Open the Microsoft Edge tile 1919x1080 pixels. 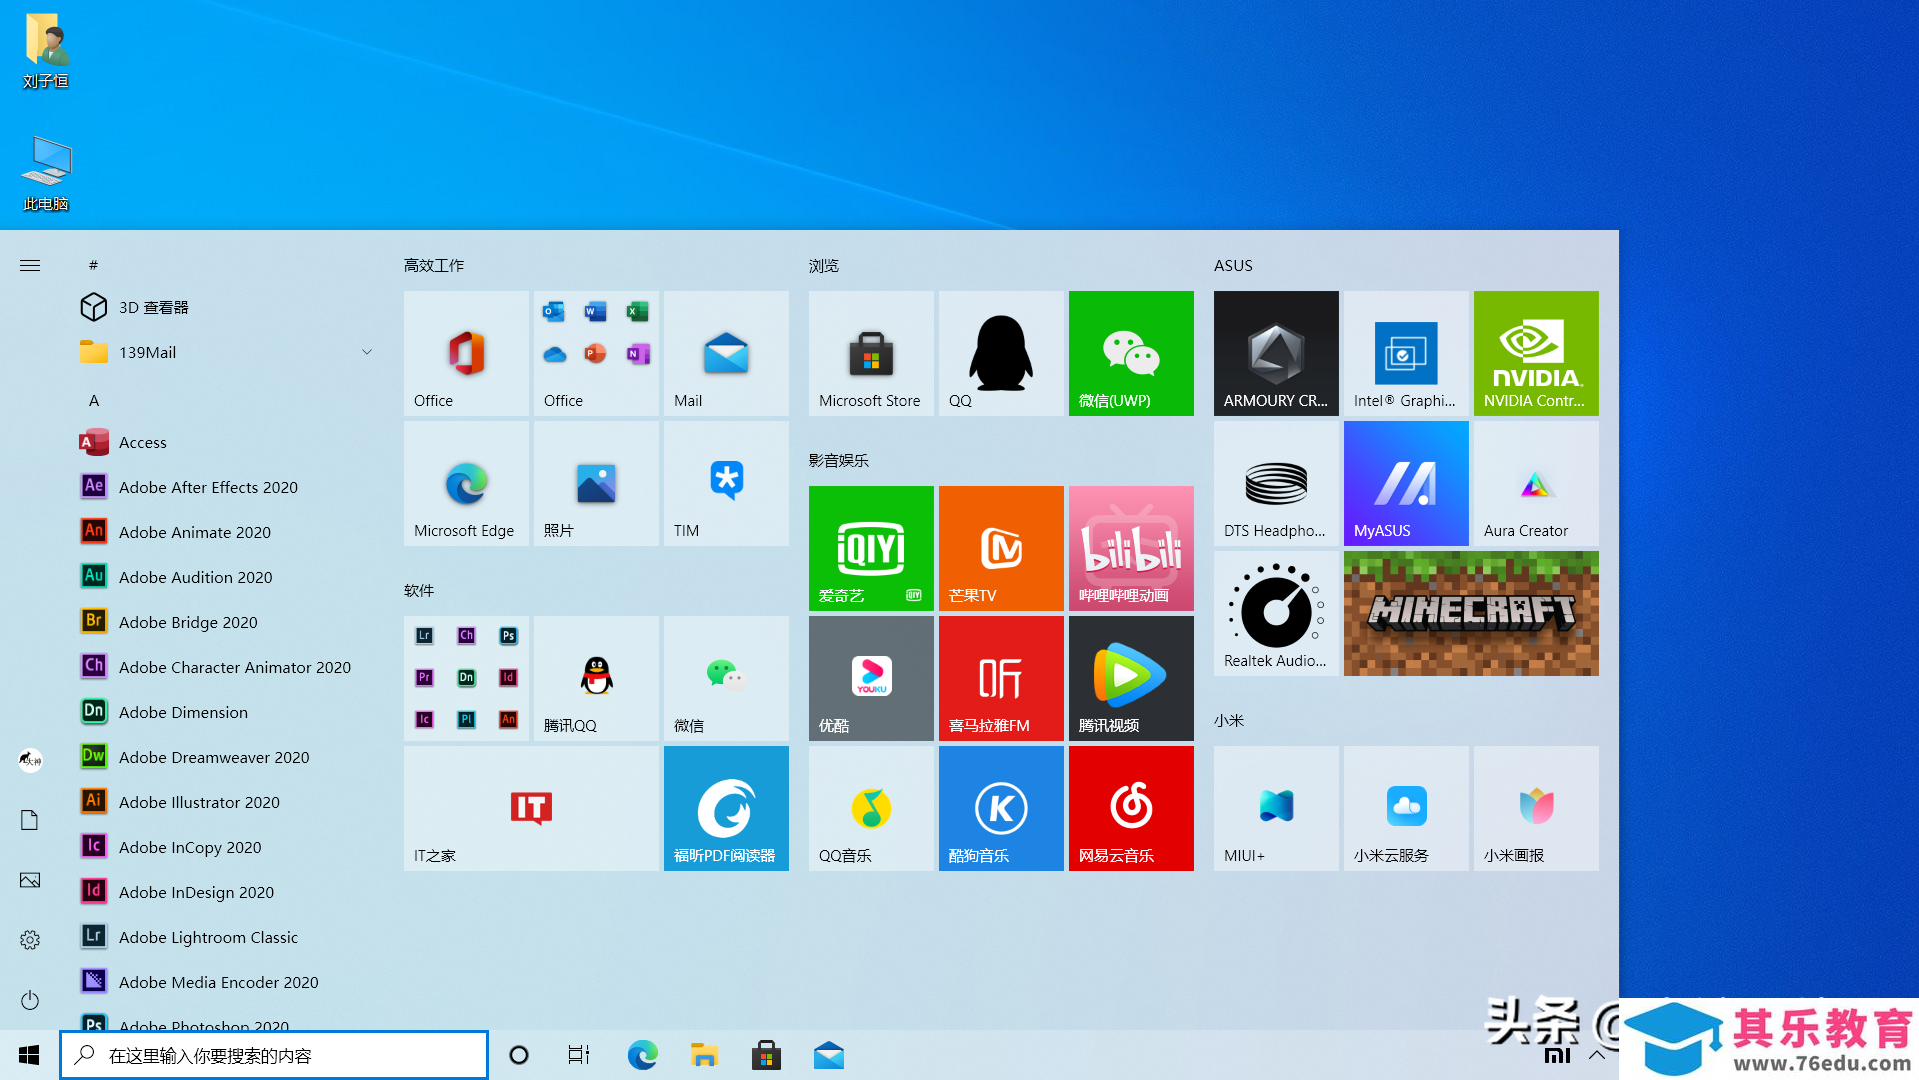(466, 484)
